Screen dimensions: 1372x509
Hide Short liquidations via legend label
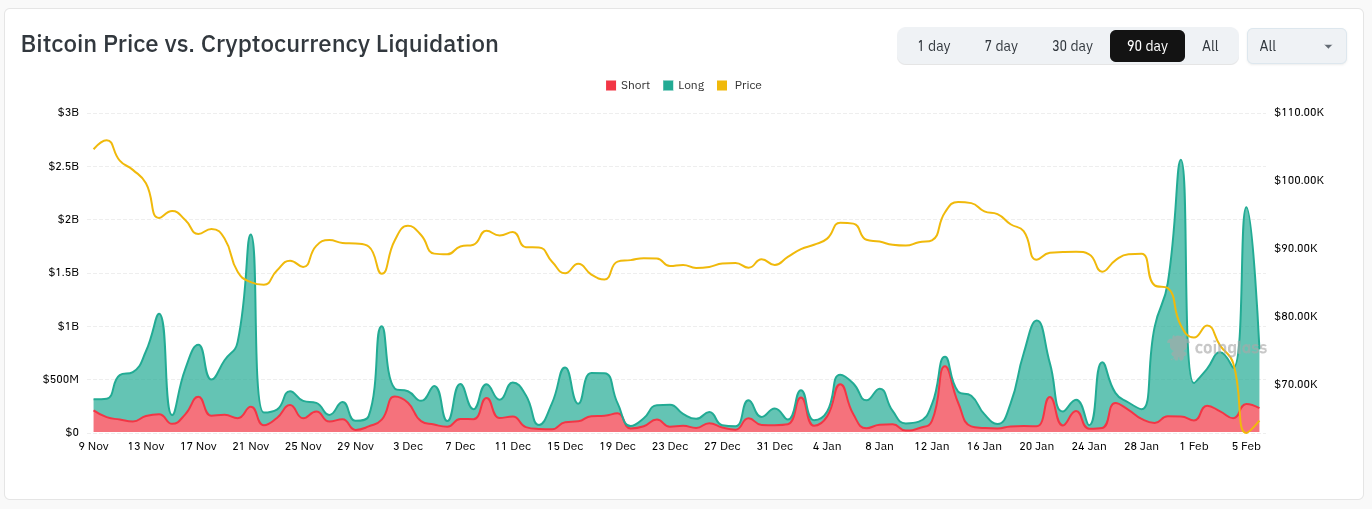[635, 86]
